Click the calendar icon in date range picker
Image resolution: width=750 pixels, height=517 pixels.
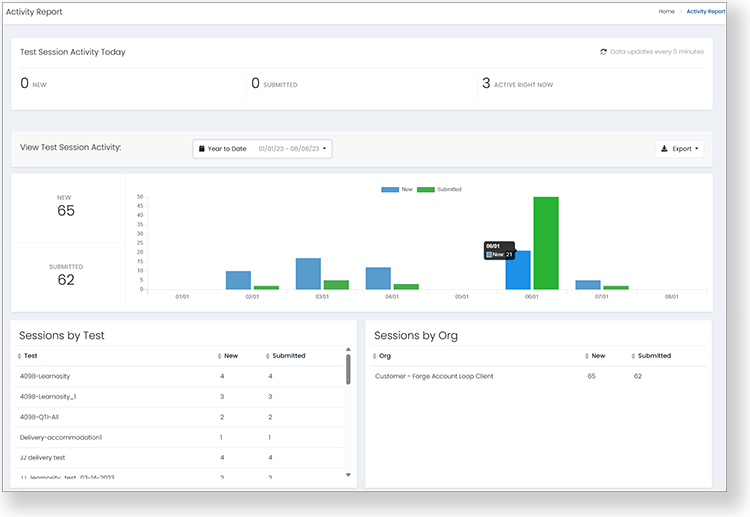[x=202, y=149]
